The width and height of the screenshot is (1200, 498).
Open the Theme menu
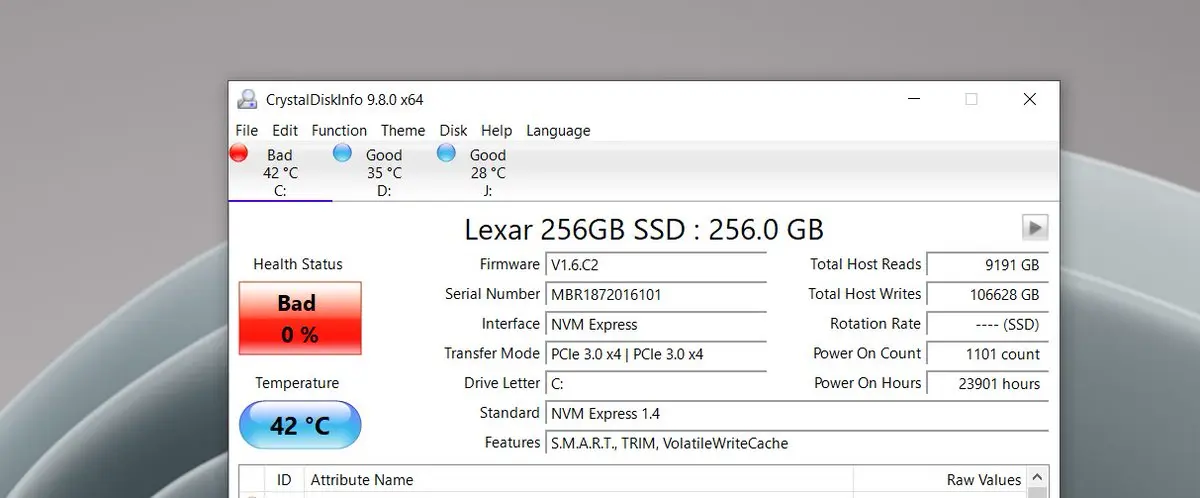point(403,131)
